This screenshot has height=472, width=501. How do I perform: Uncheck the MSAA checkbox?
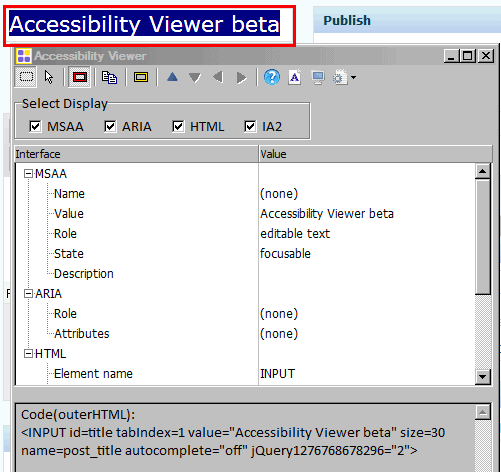(x=35, y=127)
